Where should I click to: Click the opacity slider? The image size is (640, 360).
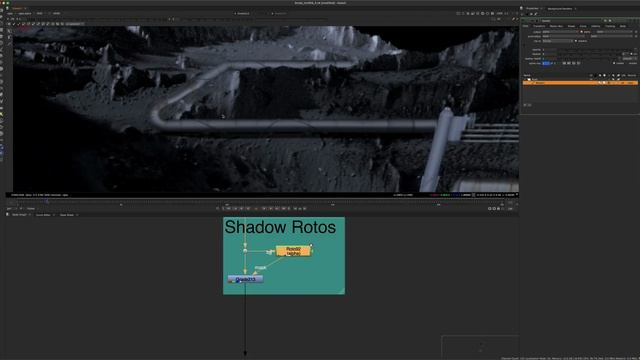pyautogui.click(x=596, y=50)
